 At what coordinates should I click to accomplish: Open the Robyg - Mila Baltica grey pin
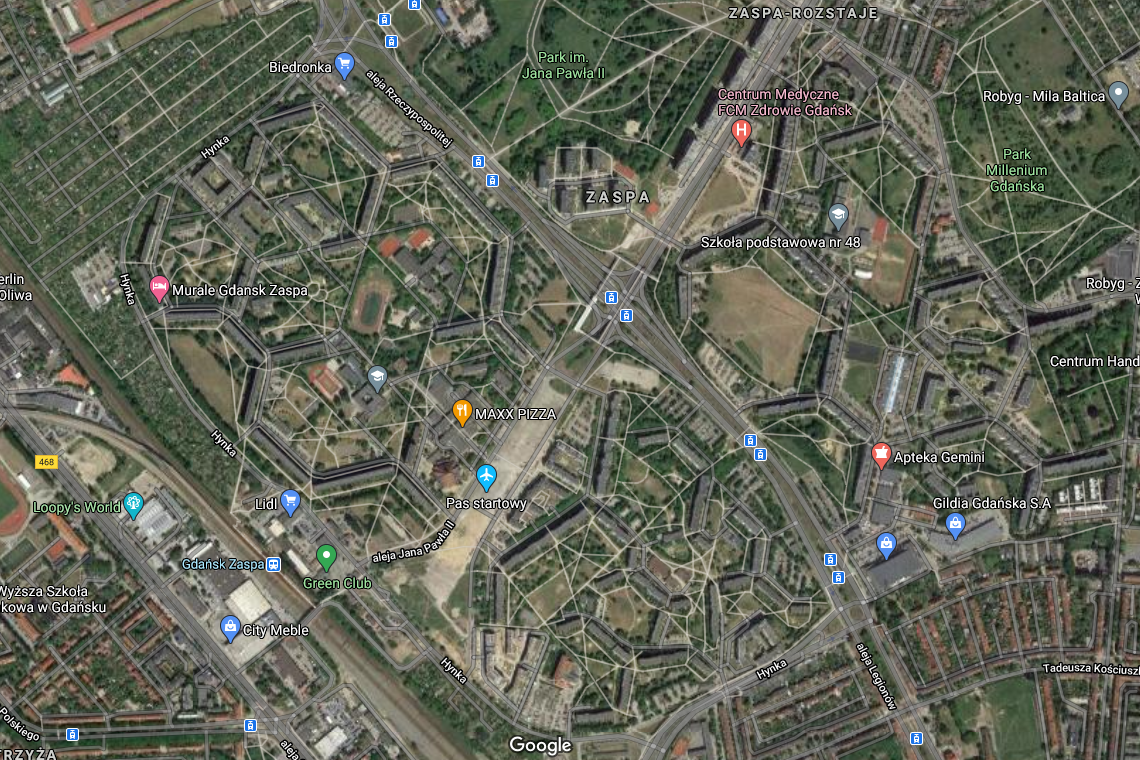[1118, 95]
